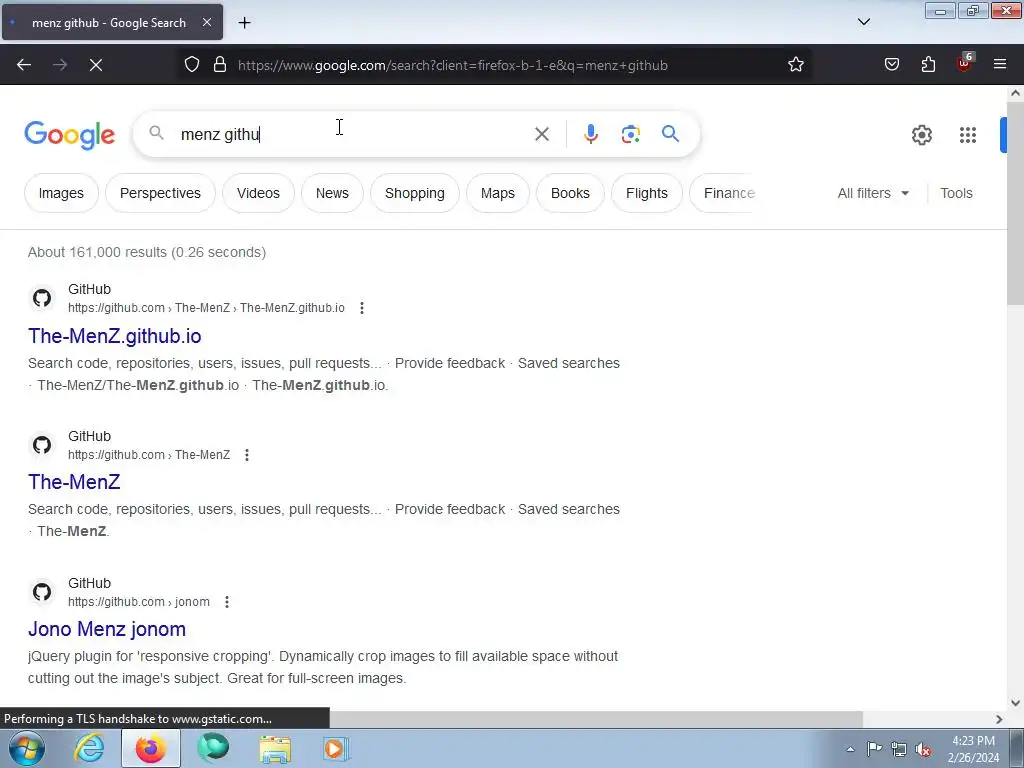The height and width of the screenshot is (768, 1024).
Task: Go back to the previous page
Action: [24, 65]
